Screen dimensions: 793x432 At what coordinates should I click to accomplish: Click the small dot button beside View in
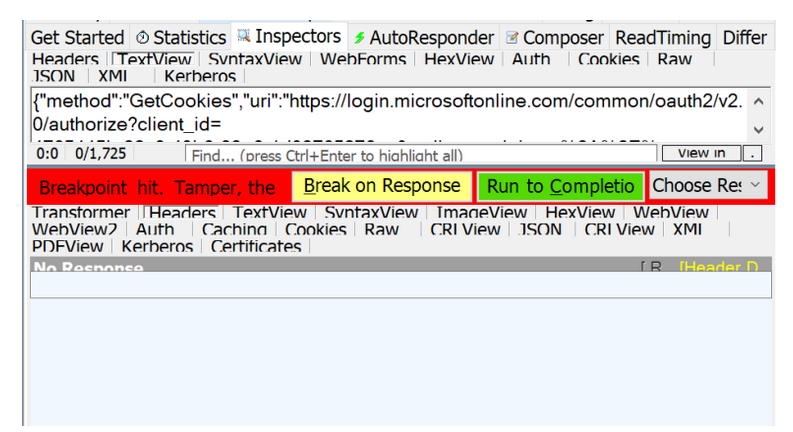tap(753, 153)
